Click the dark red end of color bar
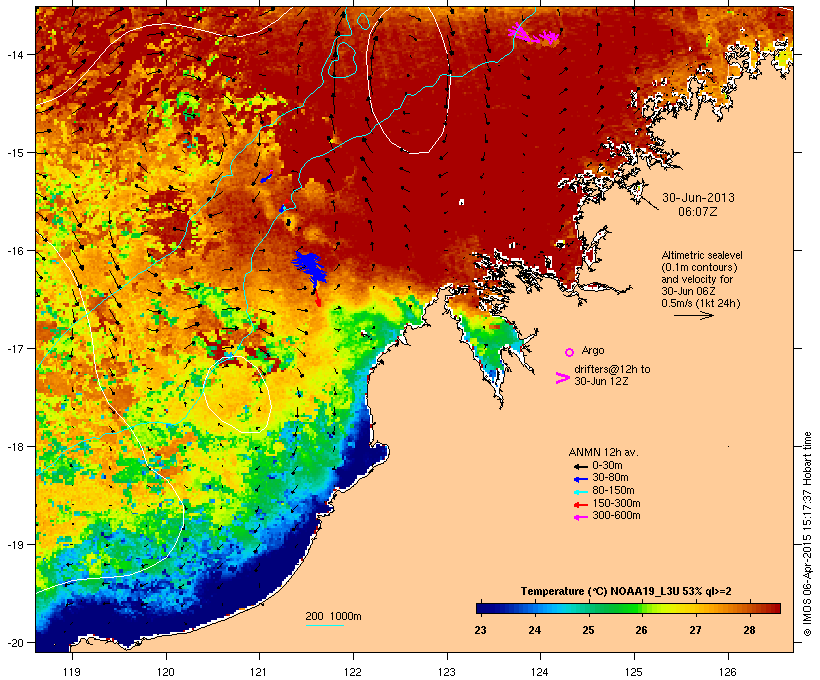Viewport: 820px width, 680px height. (774, 608)
